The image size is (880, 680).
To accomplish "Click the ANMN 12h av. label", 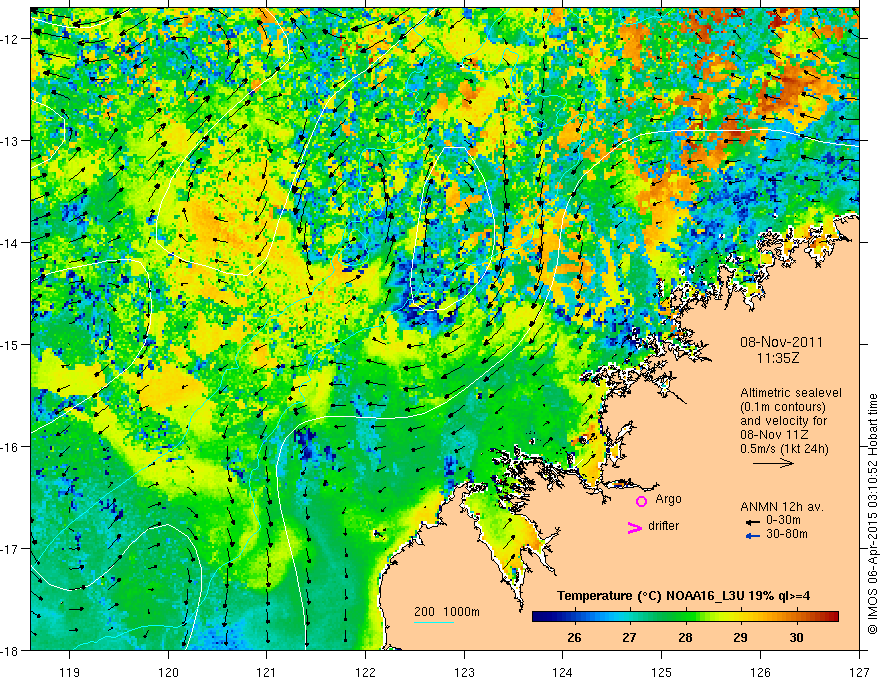I will 782,507.
